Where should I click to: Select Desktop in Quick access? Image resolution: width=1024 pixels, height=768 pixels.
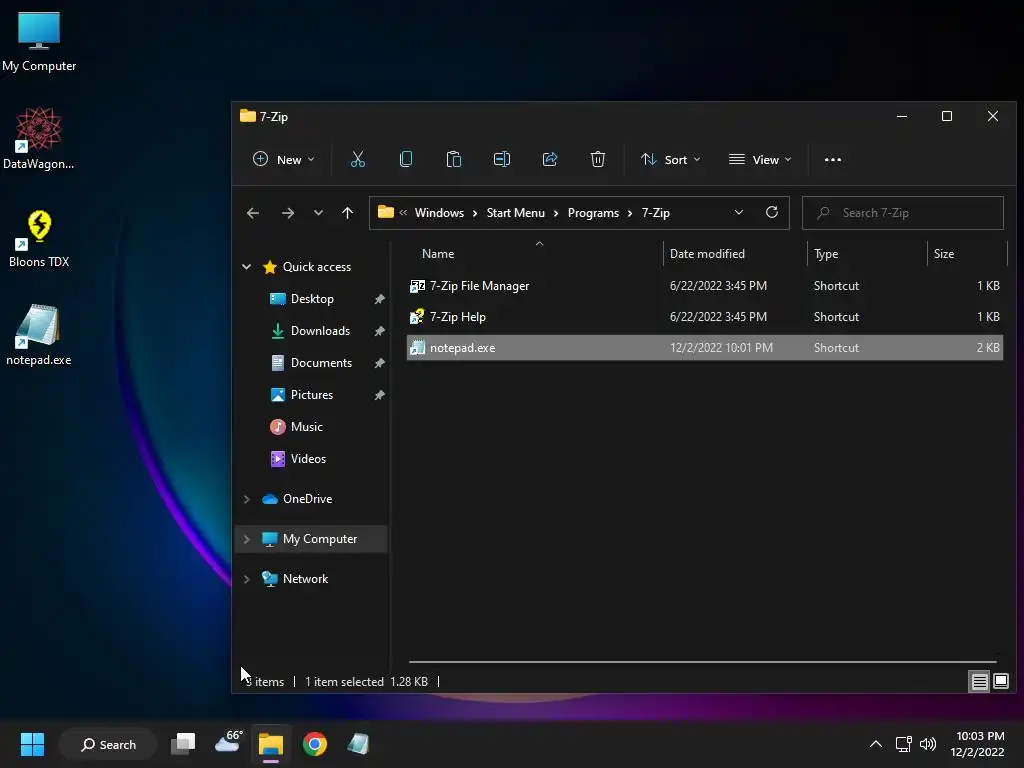(312, 299)
